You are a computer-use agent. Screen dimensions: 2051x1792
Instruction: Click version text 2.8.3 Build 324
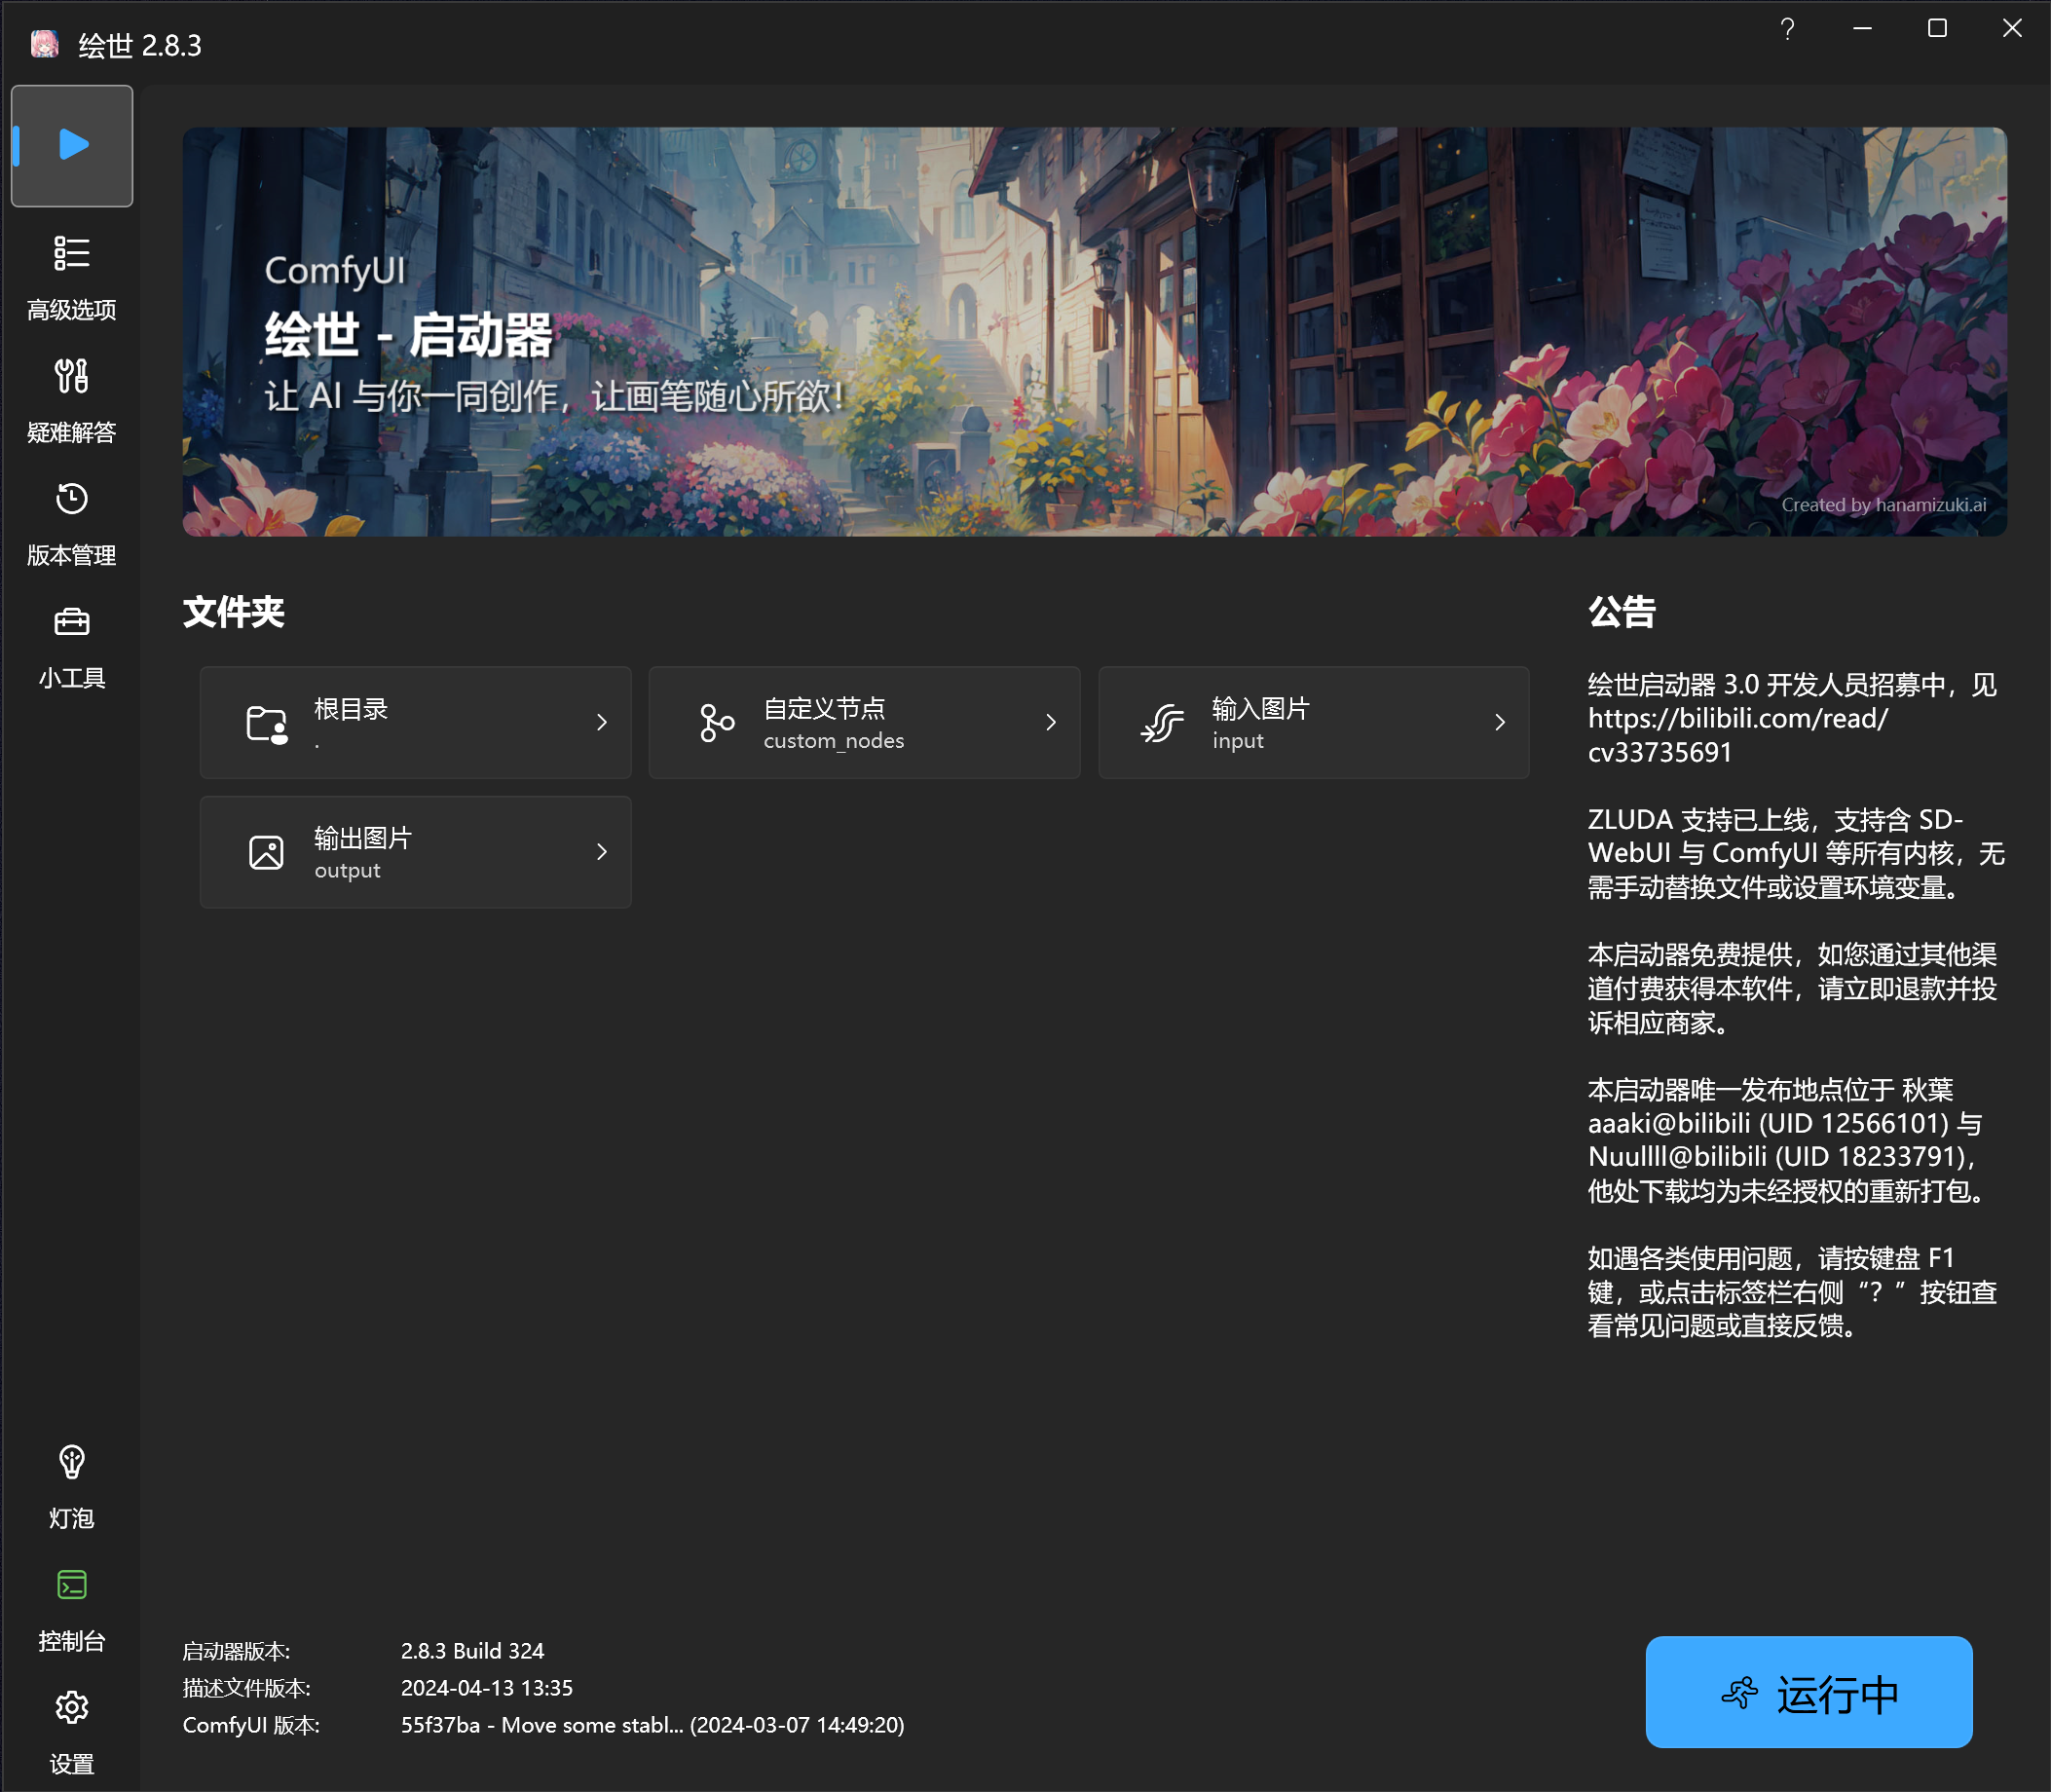point(472,1651)
